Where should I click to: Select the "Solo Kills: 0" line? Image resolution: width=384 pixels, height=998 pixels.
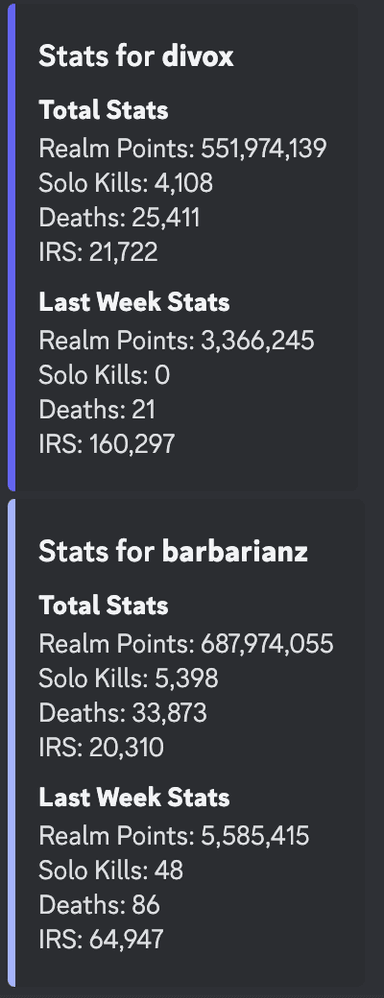[104, 375]
